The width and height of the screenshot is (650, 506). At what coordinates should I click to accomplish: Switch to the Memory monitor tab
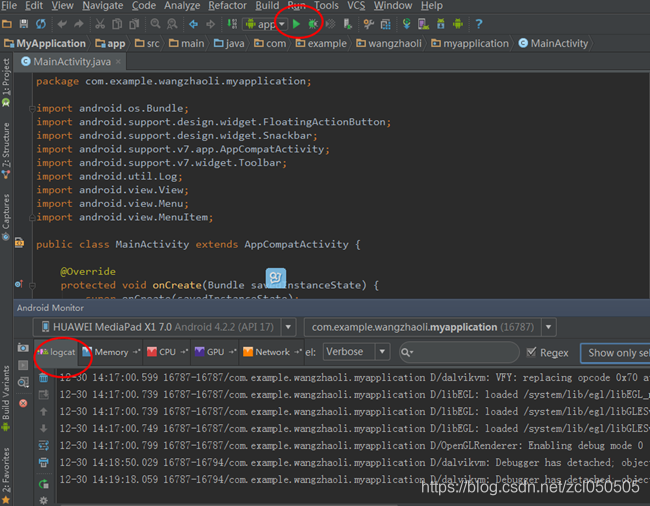(111, 352)
